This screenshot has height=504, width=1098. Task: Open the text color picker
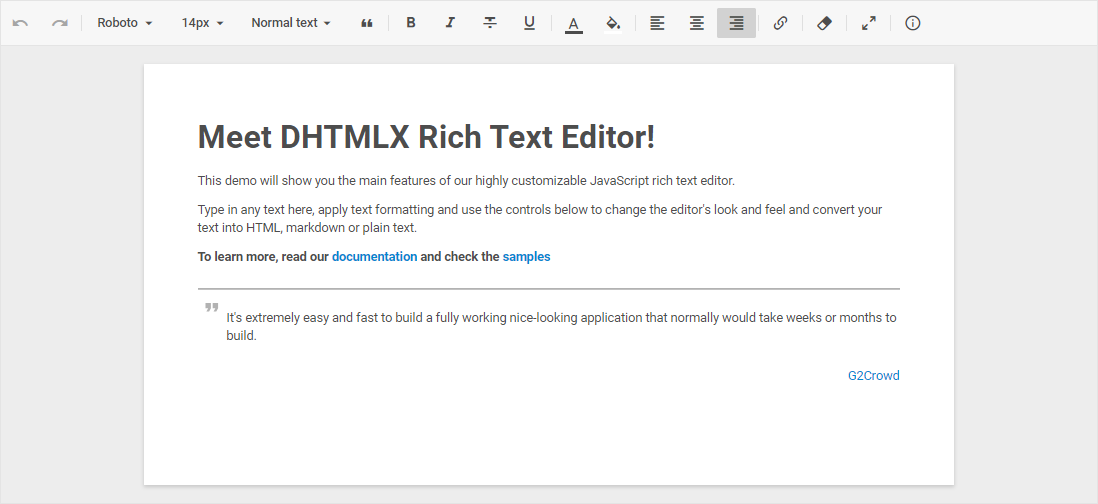click(x=573, y=23)
